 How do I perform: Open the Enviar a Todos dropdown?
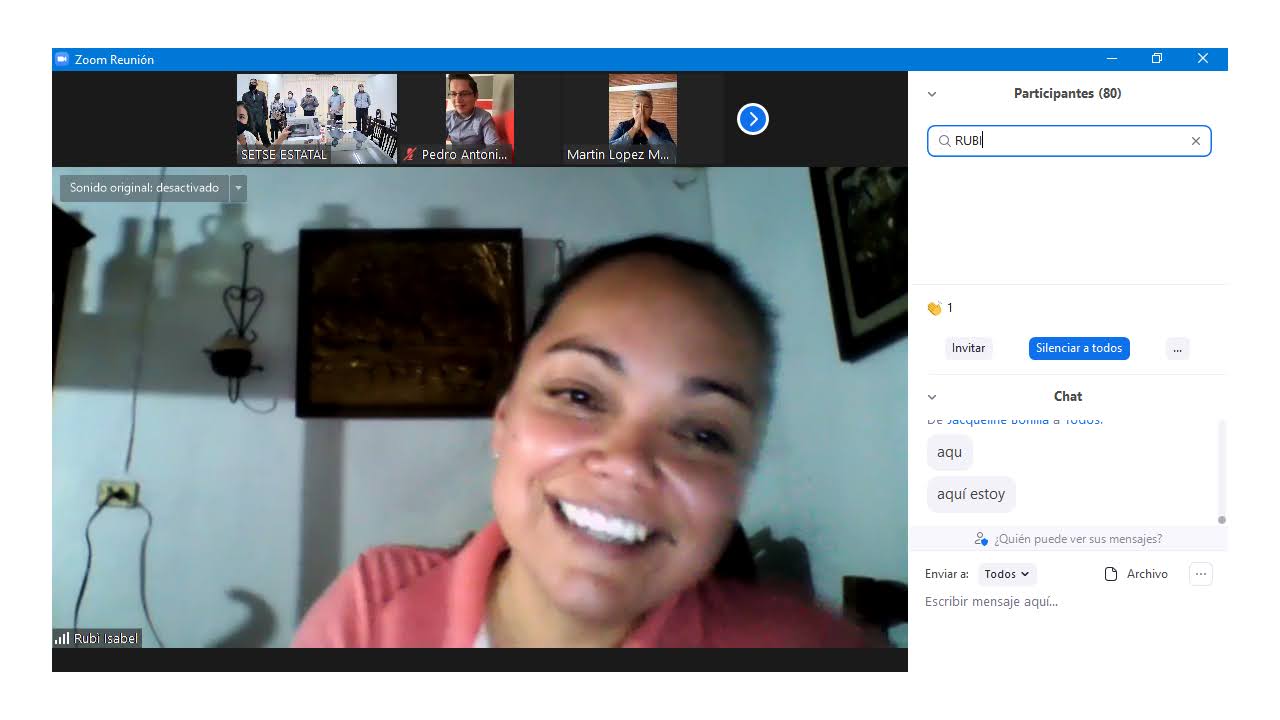[x=1007, y=574]
